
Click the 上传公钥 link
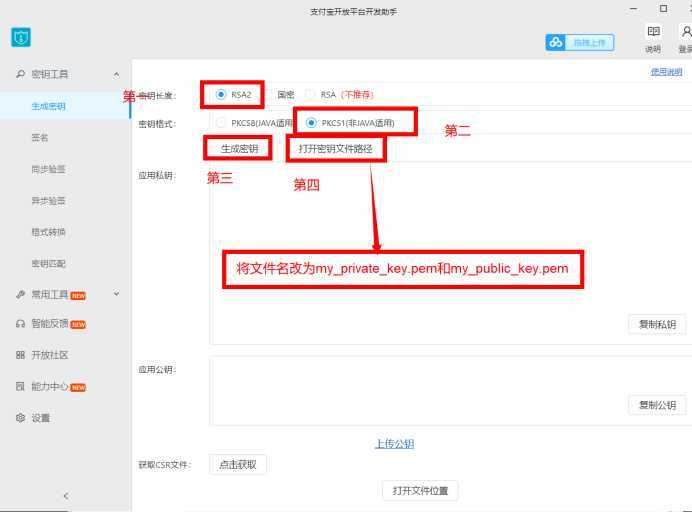tap(395, 444)
